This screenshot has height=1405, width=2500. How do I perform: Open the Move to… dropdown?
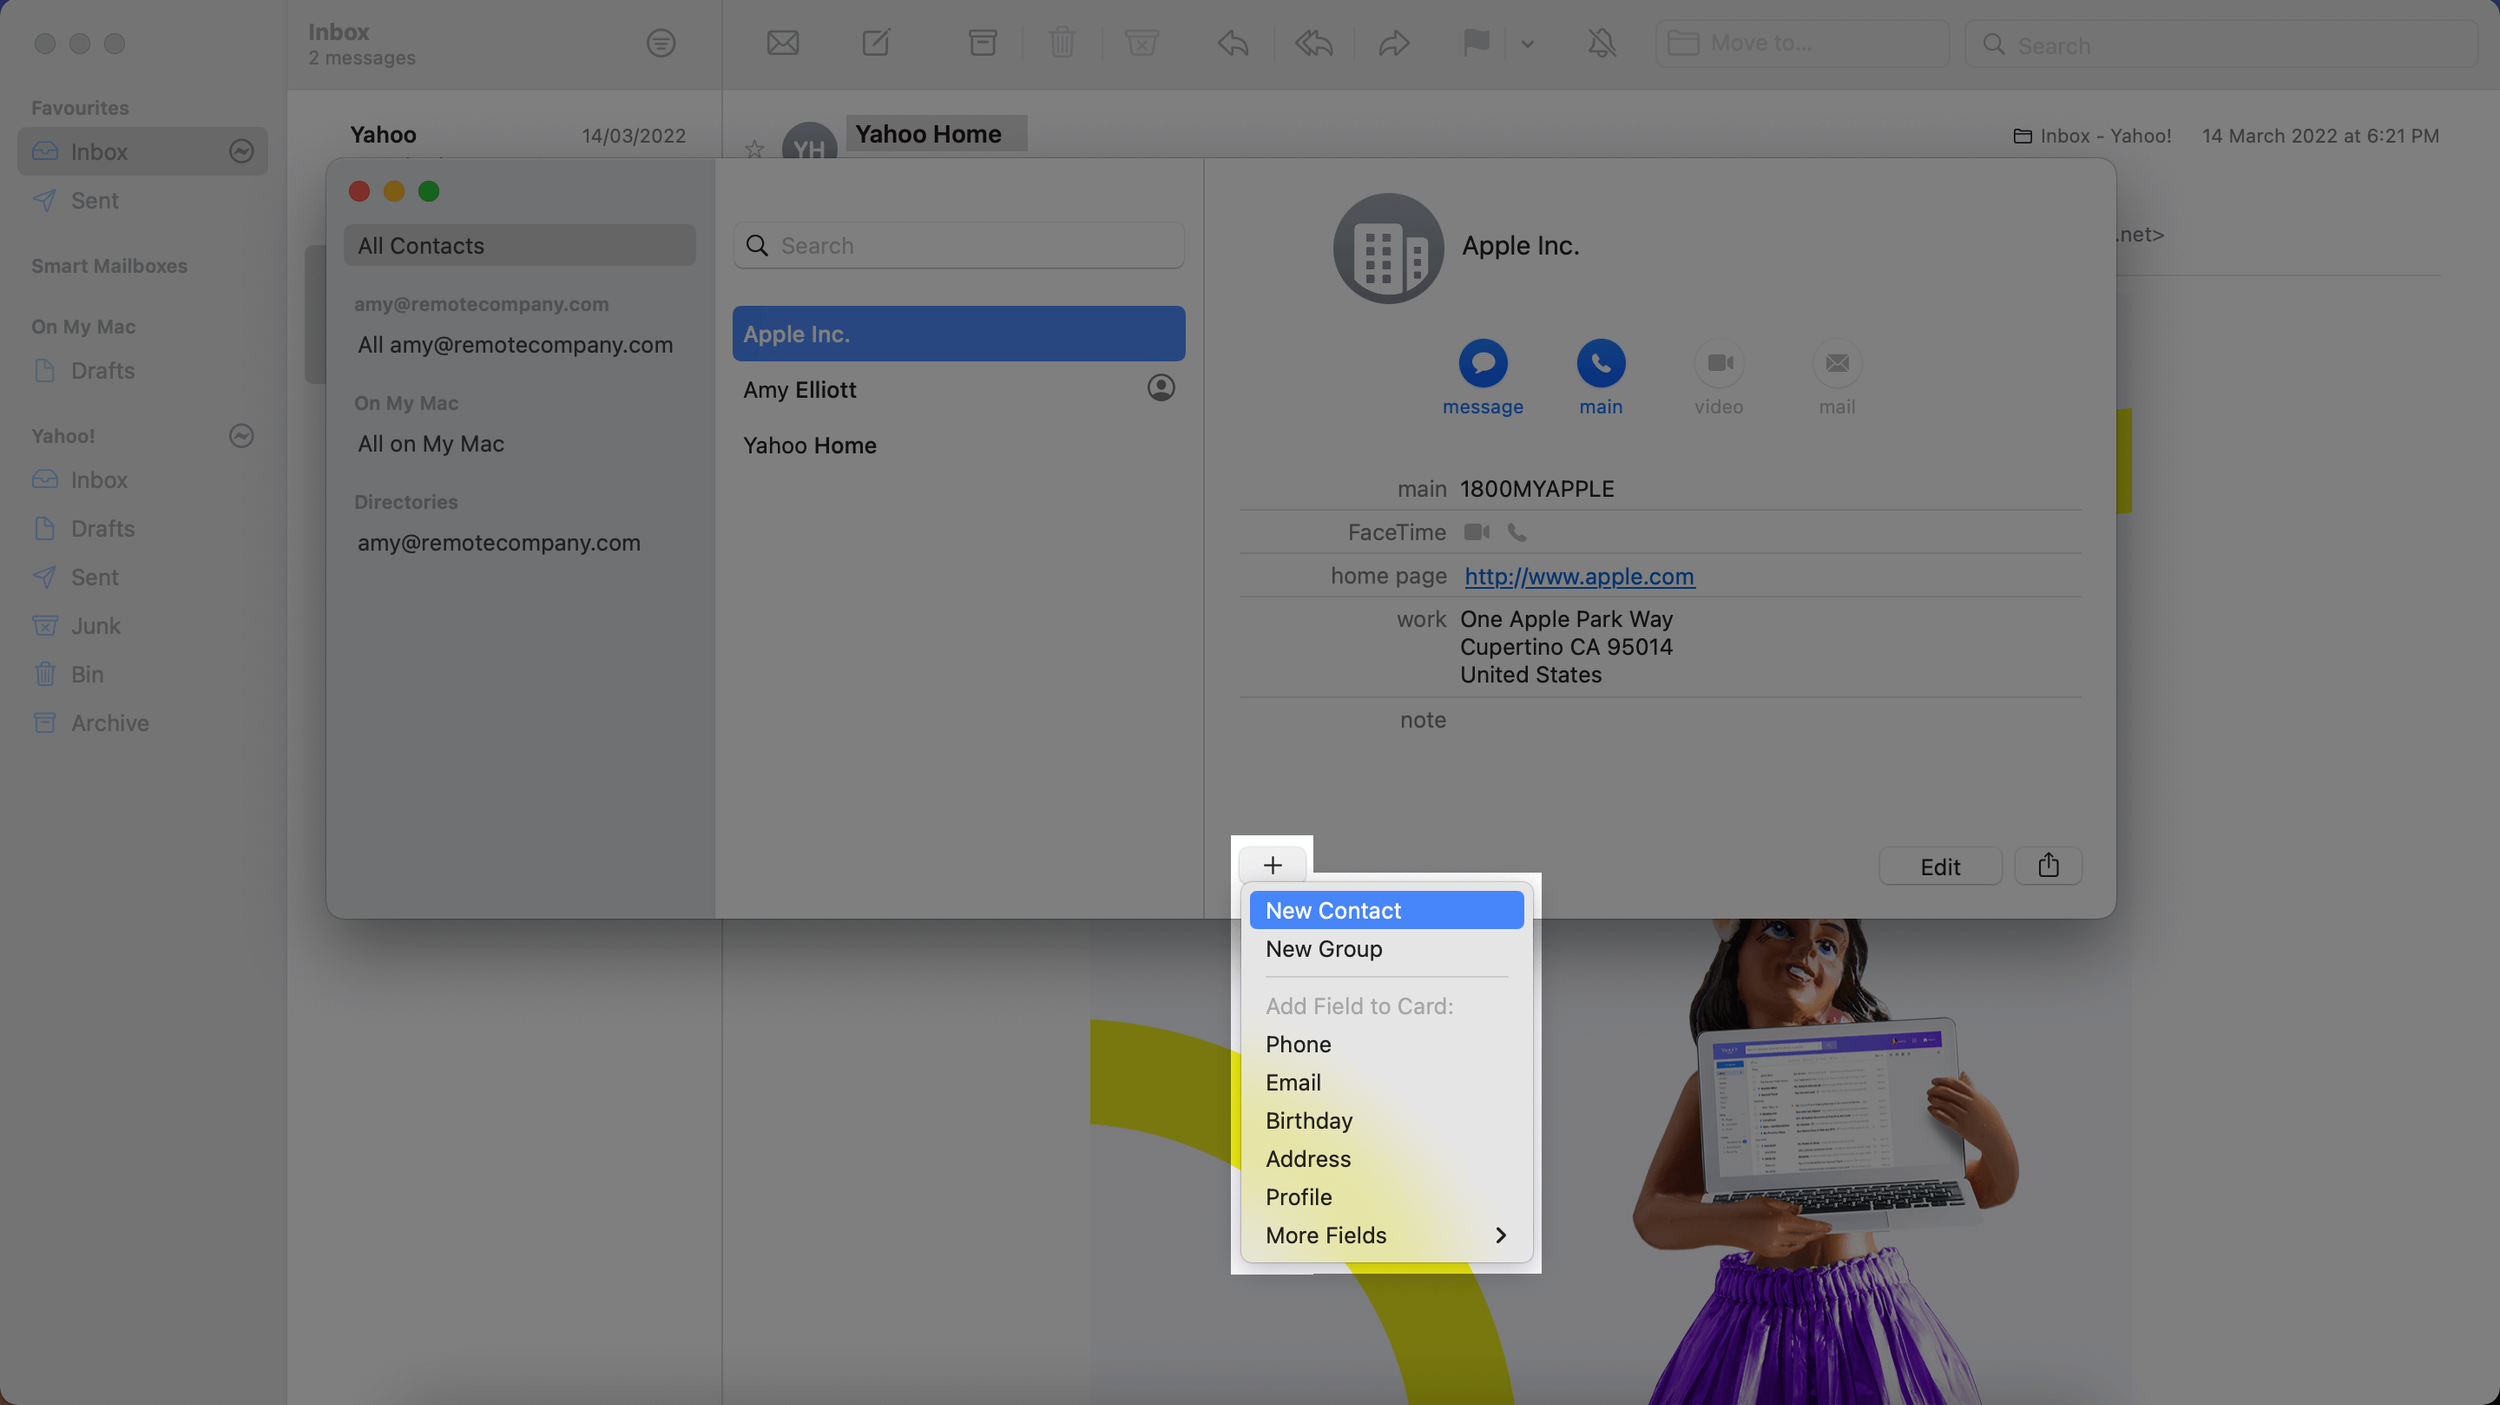tap(1801, 43)
